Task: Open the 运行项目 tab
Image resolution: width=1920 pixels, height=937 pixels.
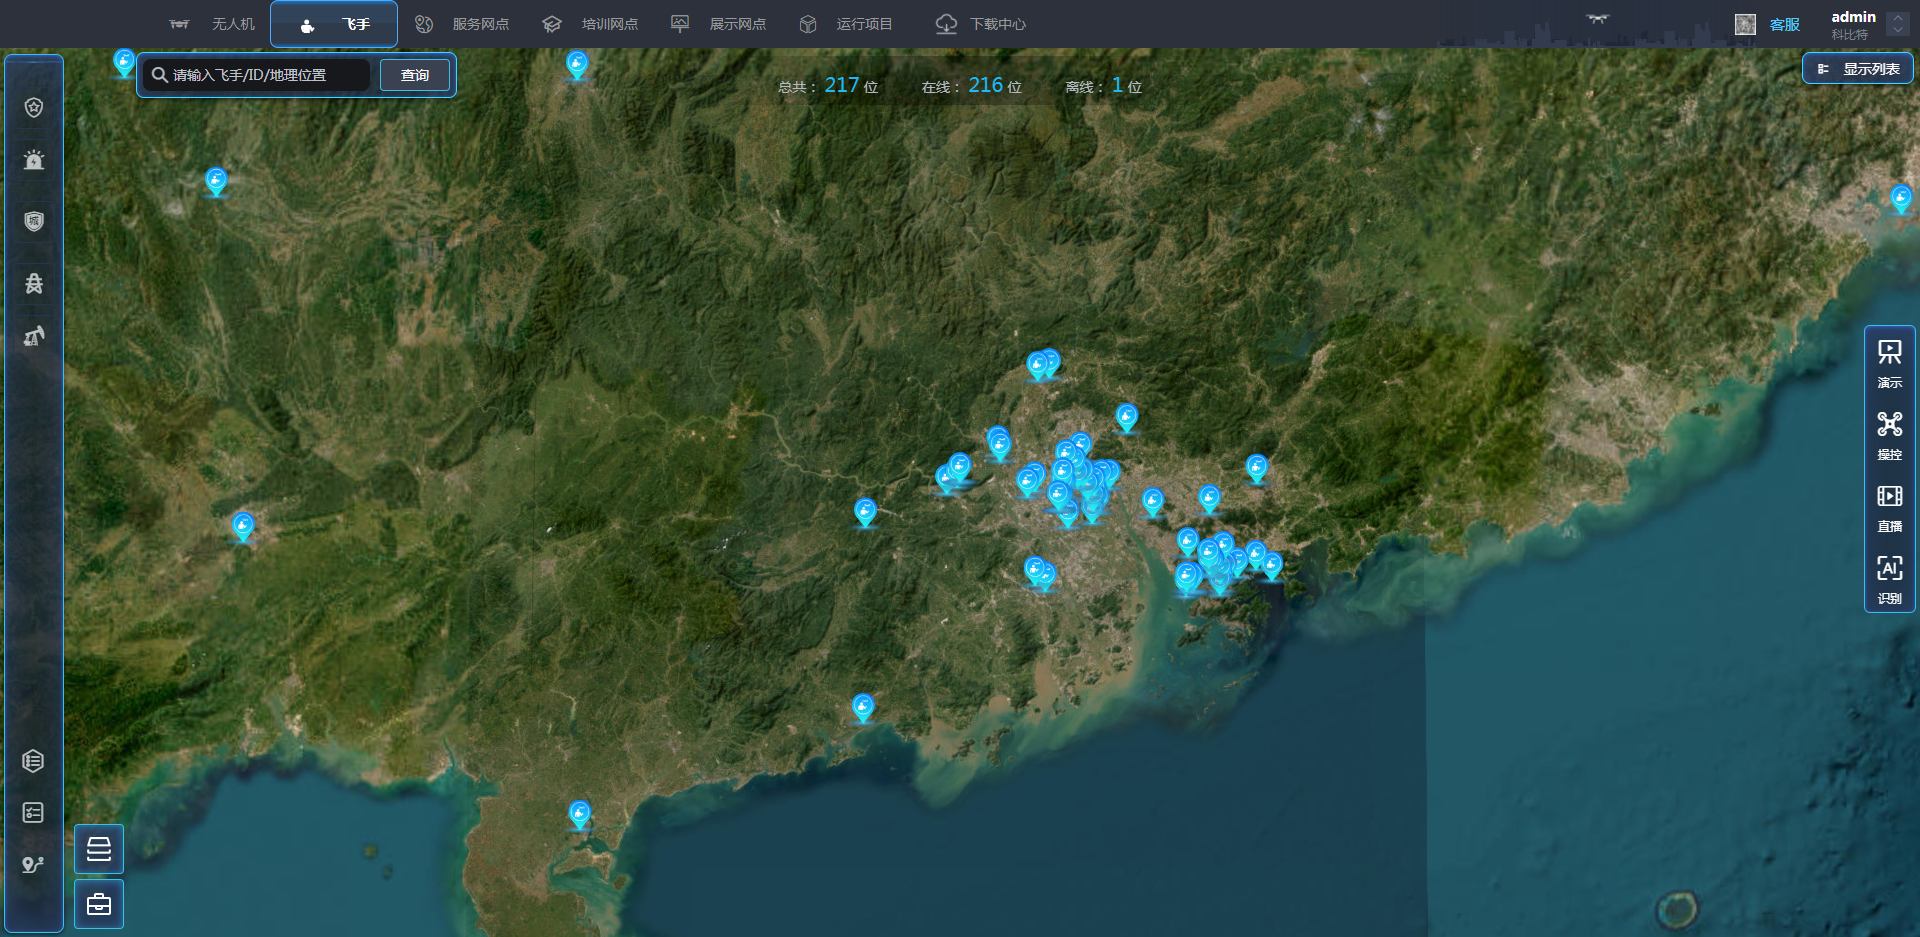Action: tap(846, 24)
